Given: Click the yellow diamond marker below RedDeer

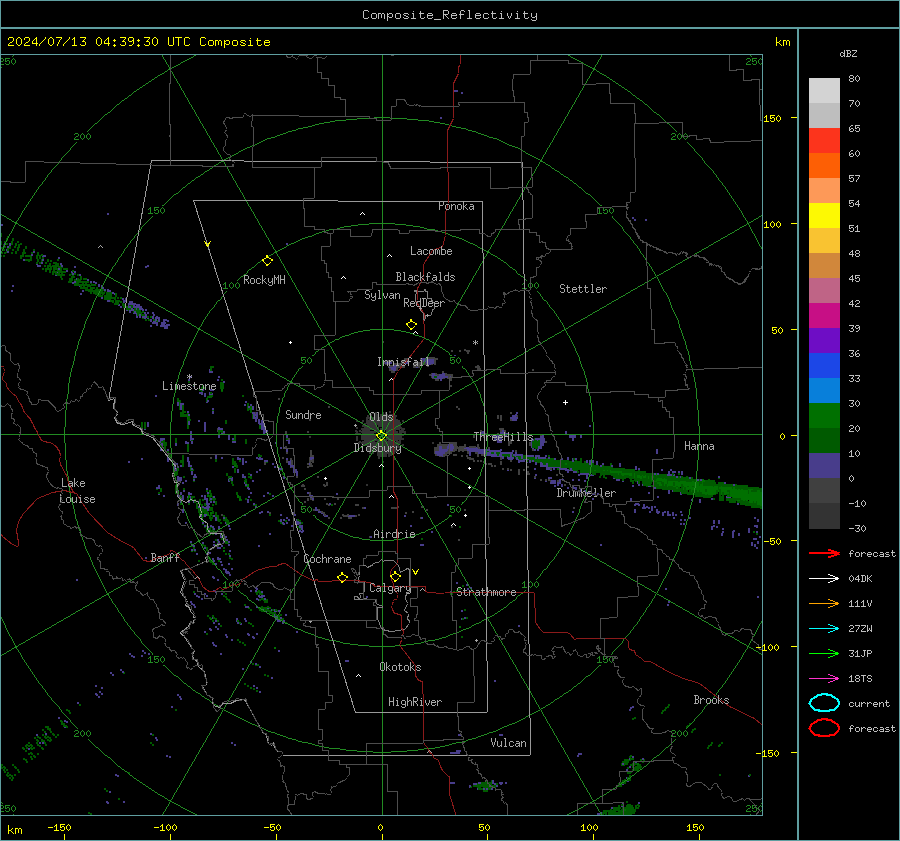Looking at the screenshot, I should coord(411,325).
